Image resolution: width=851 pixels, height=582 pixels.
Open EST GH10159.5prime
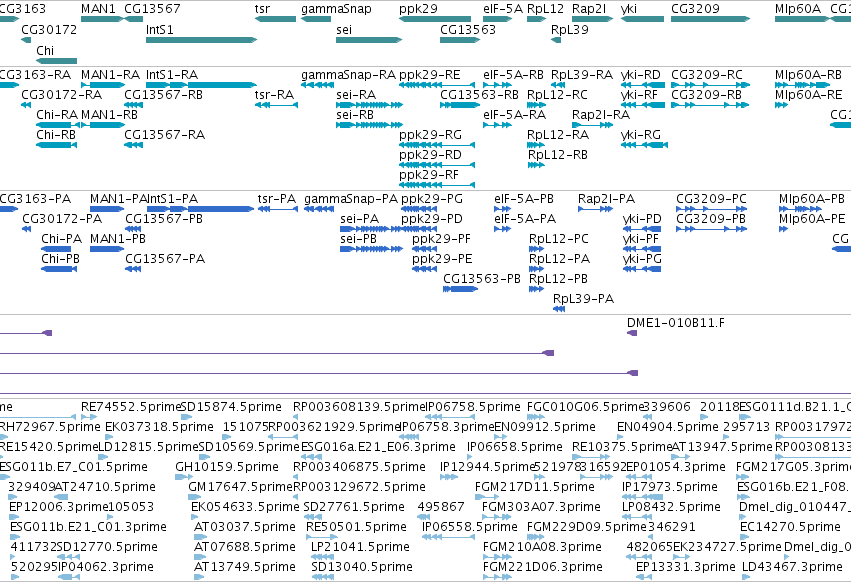pyautogui.click(x=227, y=467)
